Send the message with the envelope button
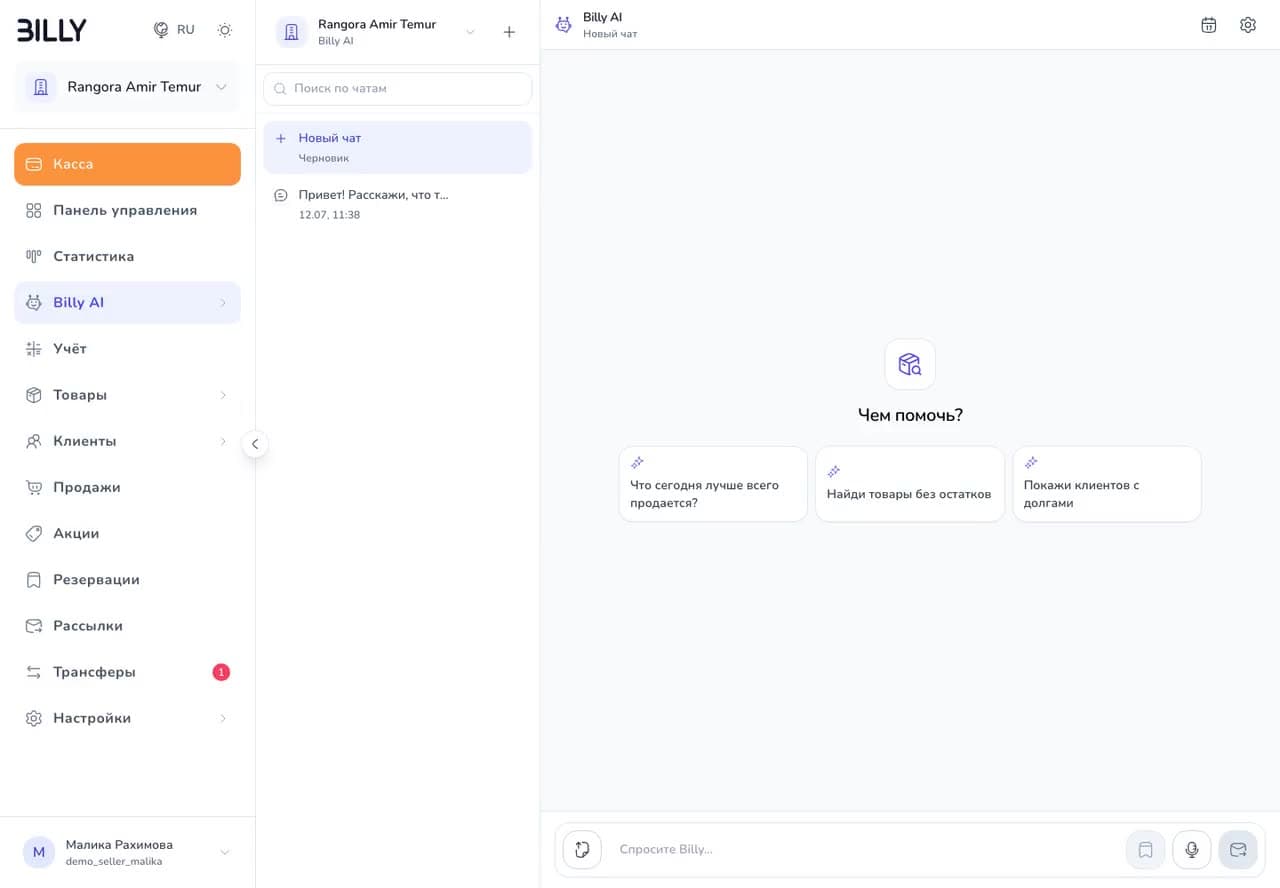Image resolution: width=1280 pixels, height=888 pixels. [1238, 850]
